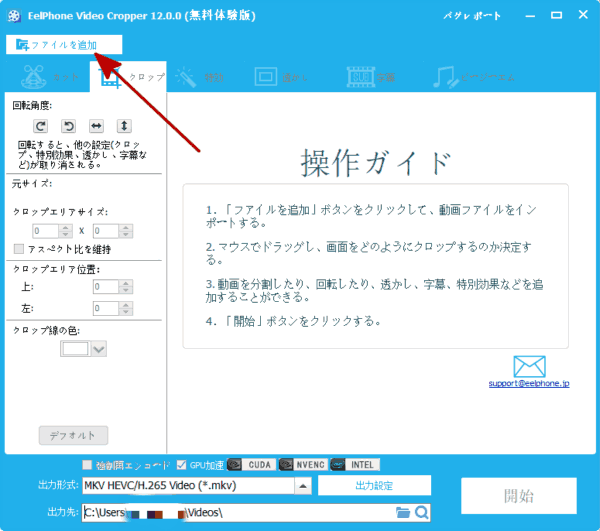Viewport: 600px width, 531px height.
Task: Browse output folder with folder icon
Action: click(403, 512)
